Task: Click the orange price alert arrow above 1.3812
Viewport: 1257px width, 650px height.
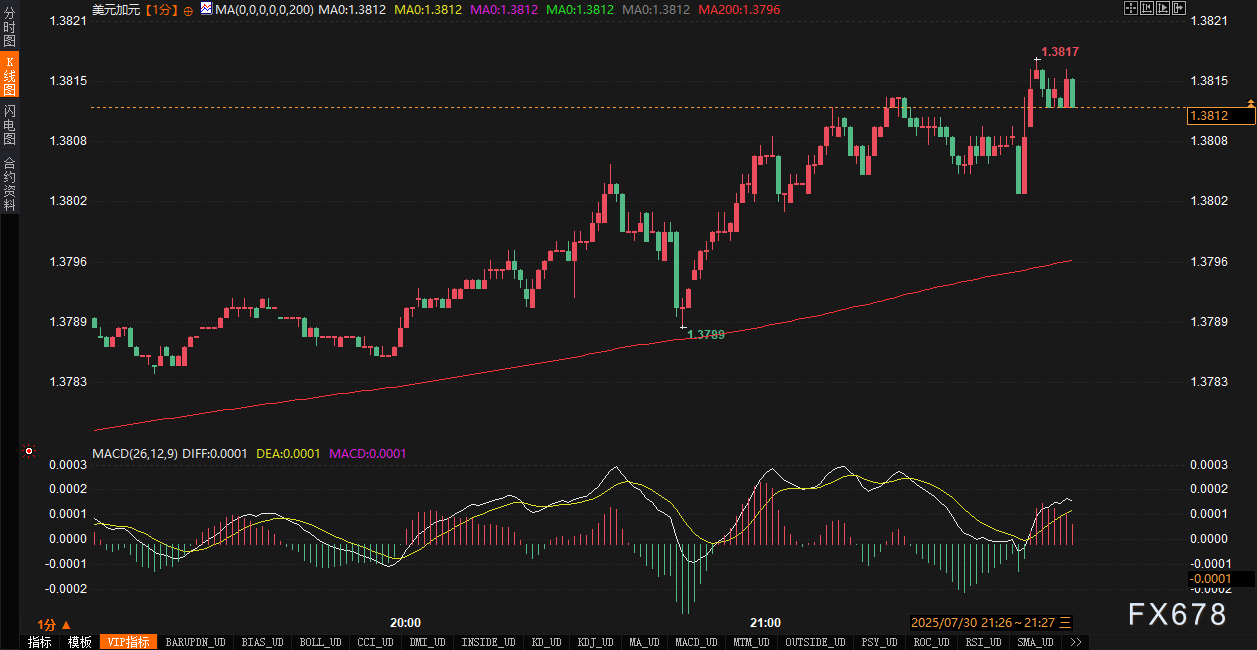Action: coord(1250,103)
